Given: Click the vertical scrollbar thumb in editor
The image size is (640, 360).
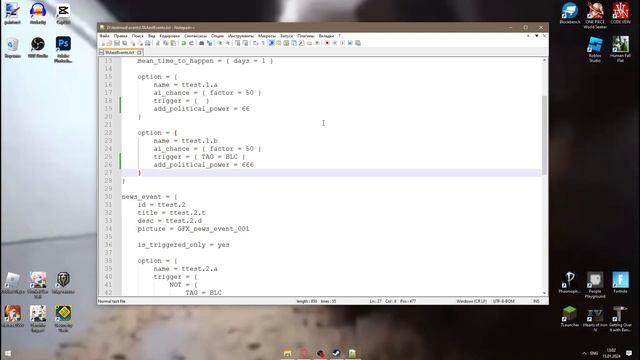Looking at the screenshot, I should point(544,135).
